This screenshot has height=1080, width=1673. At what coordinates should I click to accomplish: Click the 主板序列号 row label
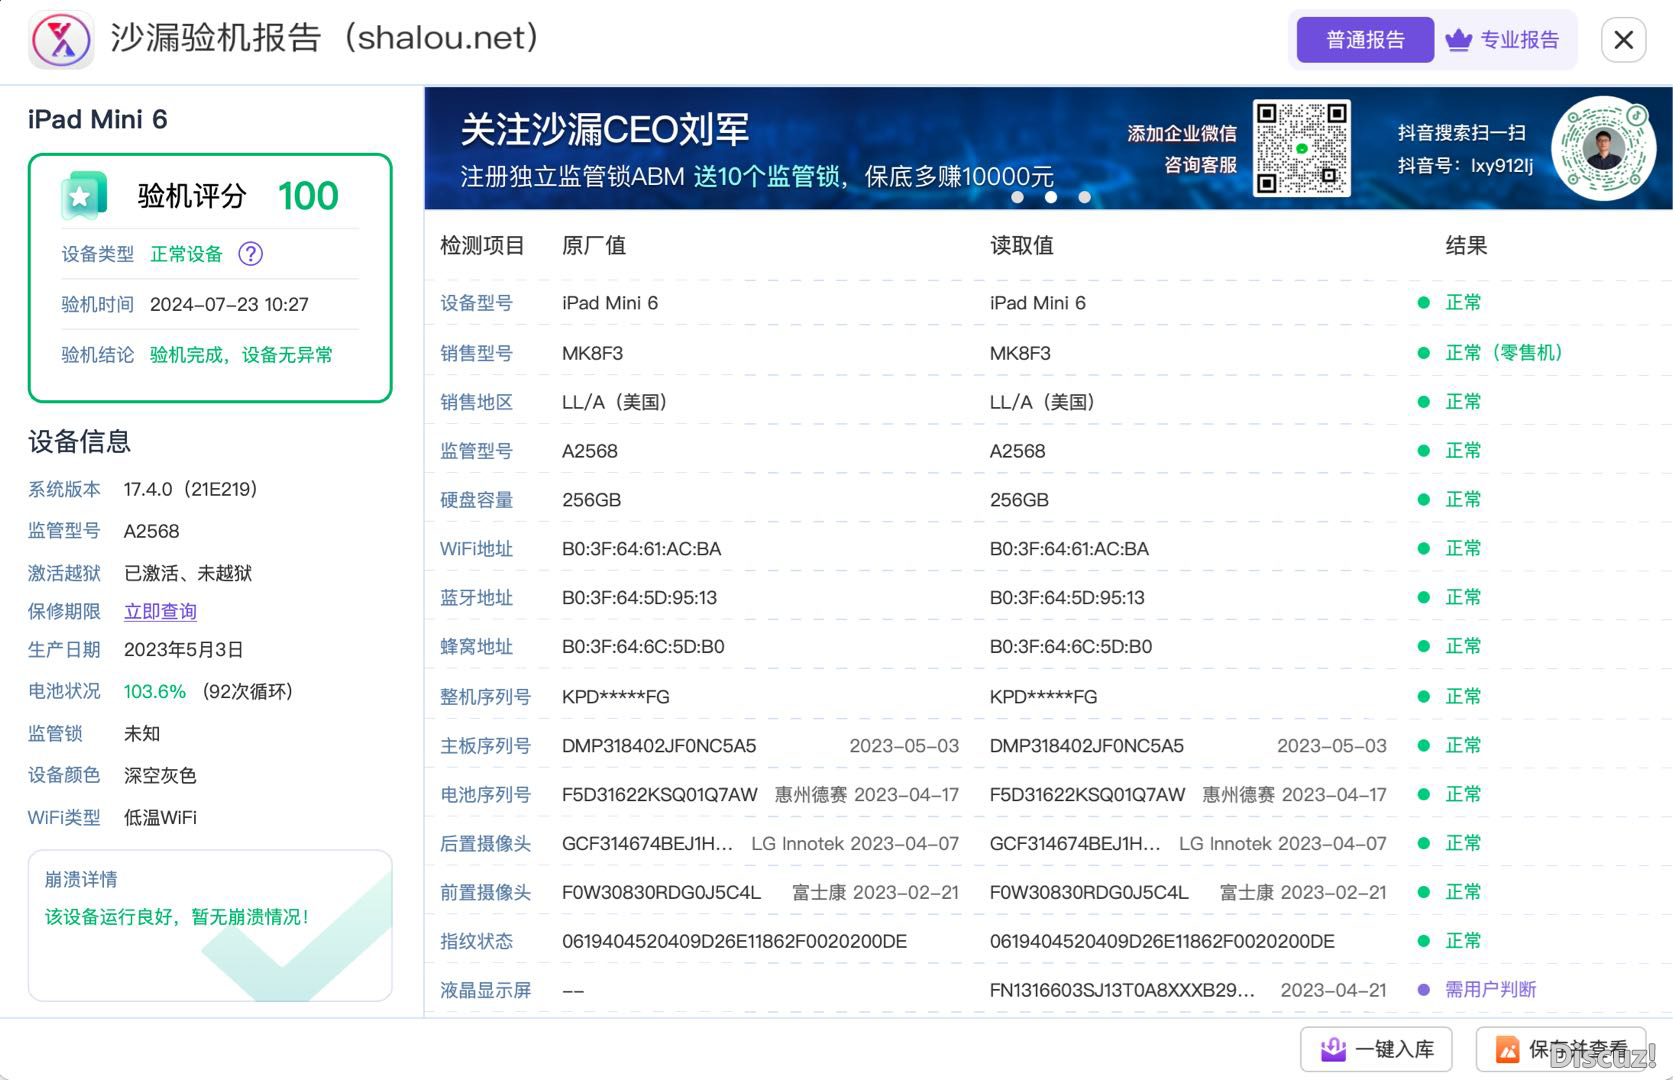coord(485,746)
